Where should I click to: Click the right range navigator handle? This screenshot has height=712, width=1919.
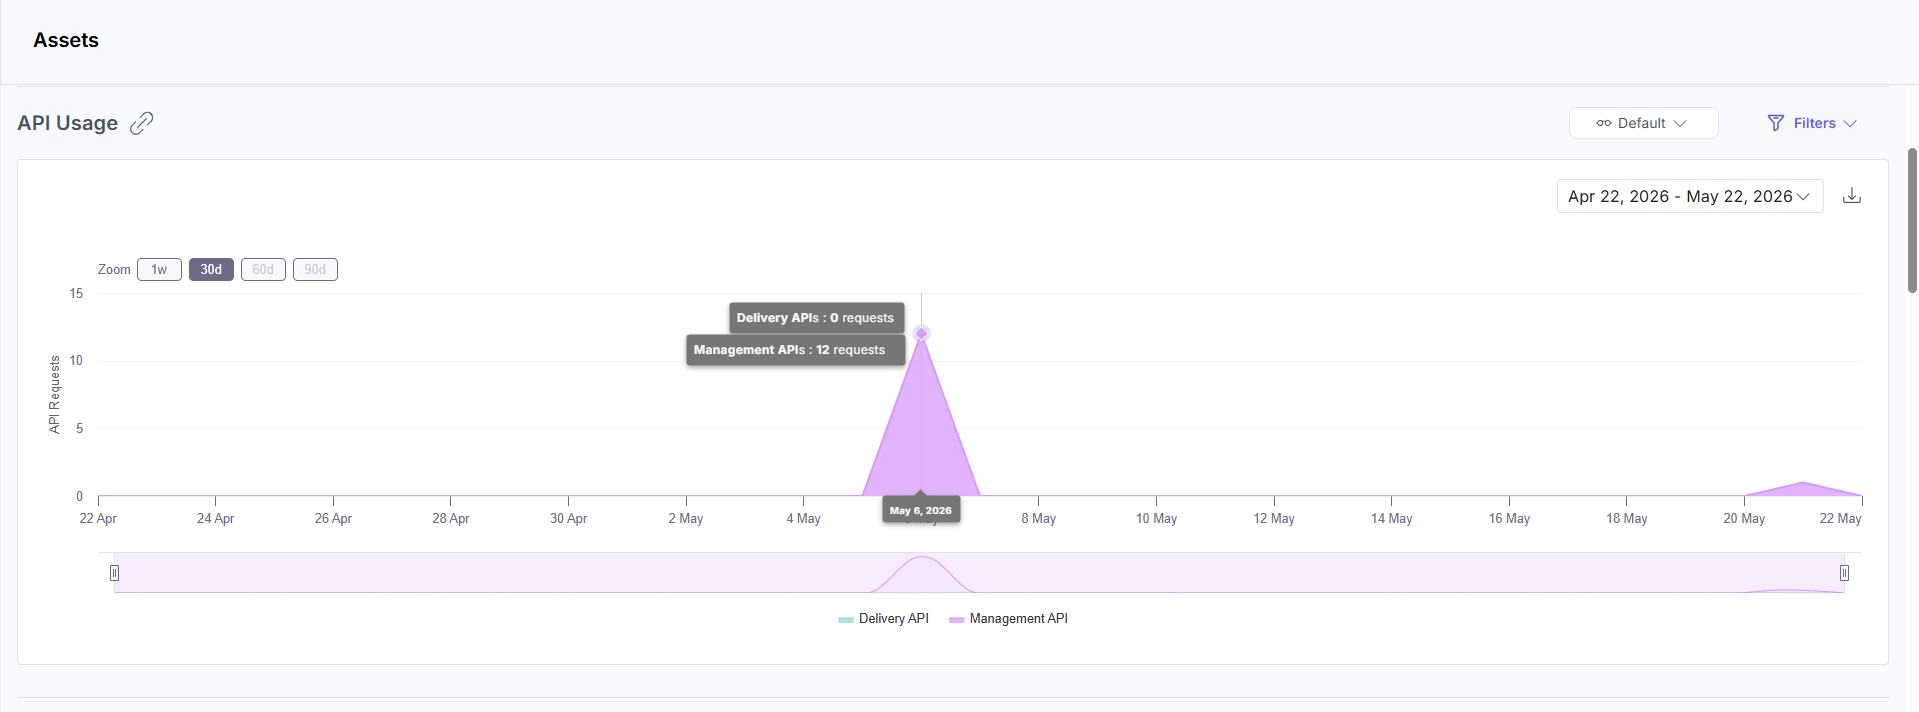coord(1844,573)
